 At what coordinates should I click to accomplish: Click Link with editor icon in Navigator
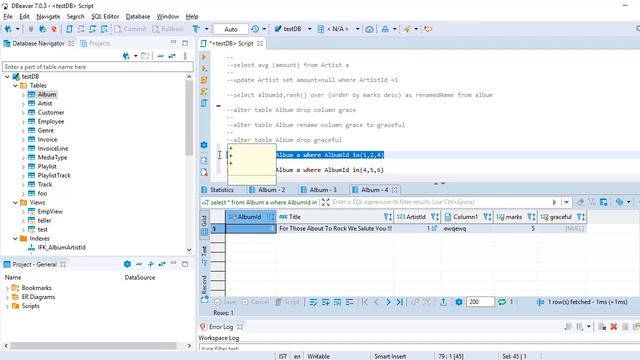point(172,56)
